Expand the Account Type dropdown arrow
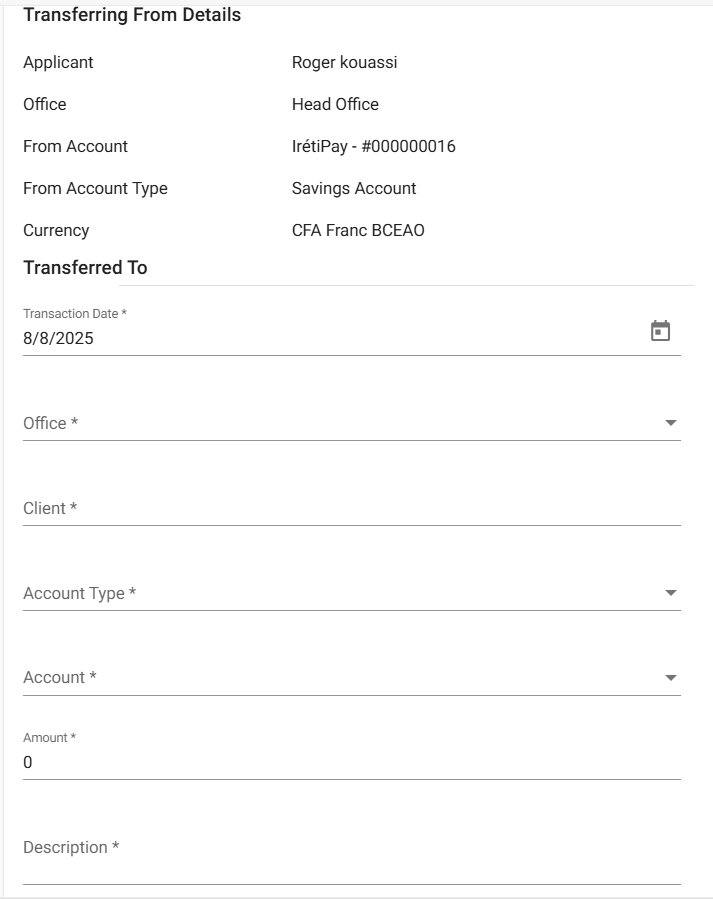 pos(670,594)
